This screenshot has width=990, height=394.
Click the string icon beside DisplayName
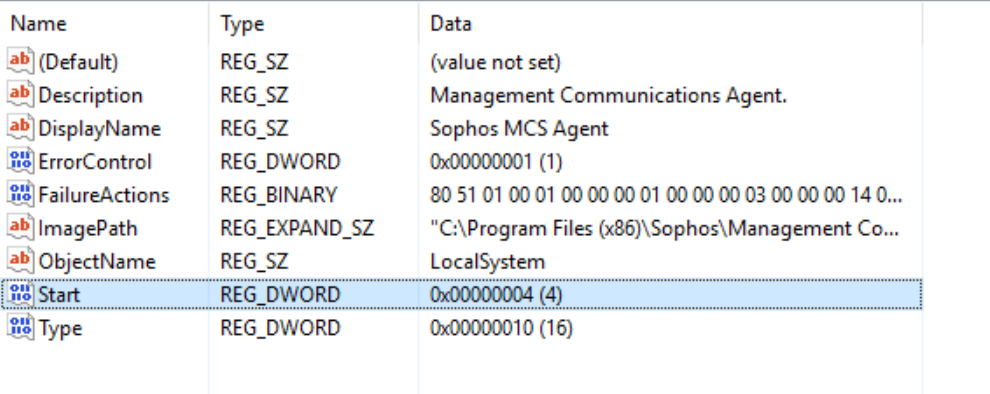tap(20, 128)
